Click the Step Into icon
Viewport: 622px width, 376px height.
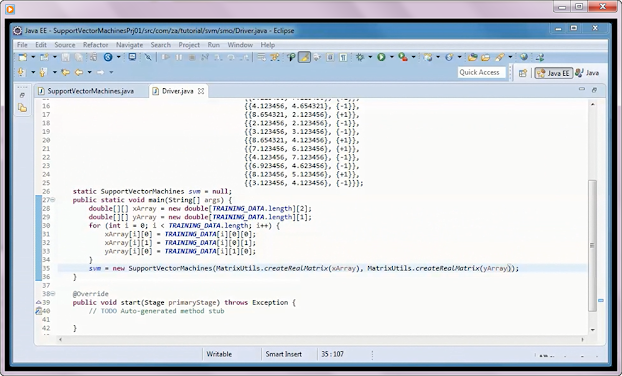pyautogui.click(x=218, y=58)
